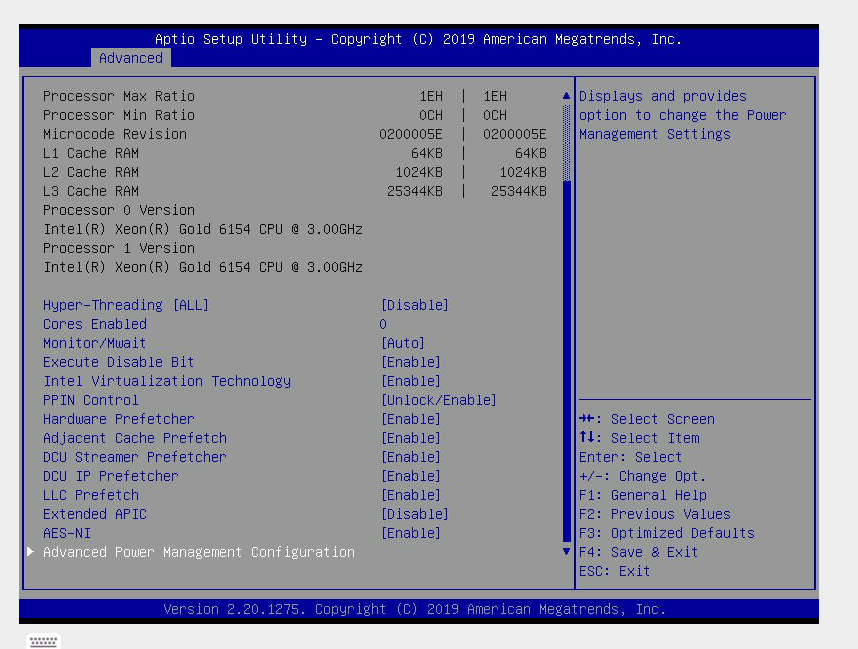858x649 pixels.
Task: Click the ESC: Exit hint
Action: pyautogui.click(x=614, y=571)
